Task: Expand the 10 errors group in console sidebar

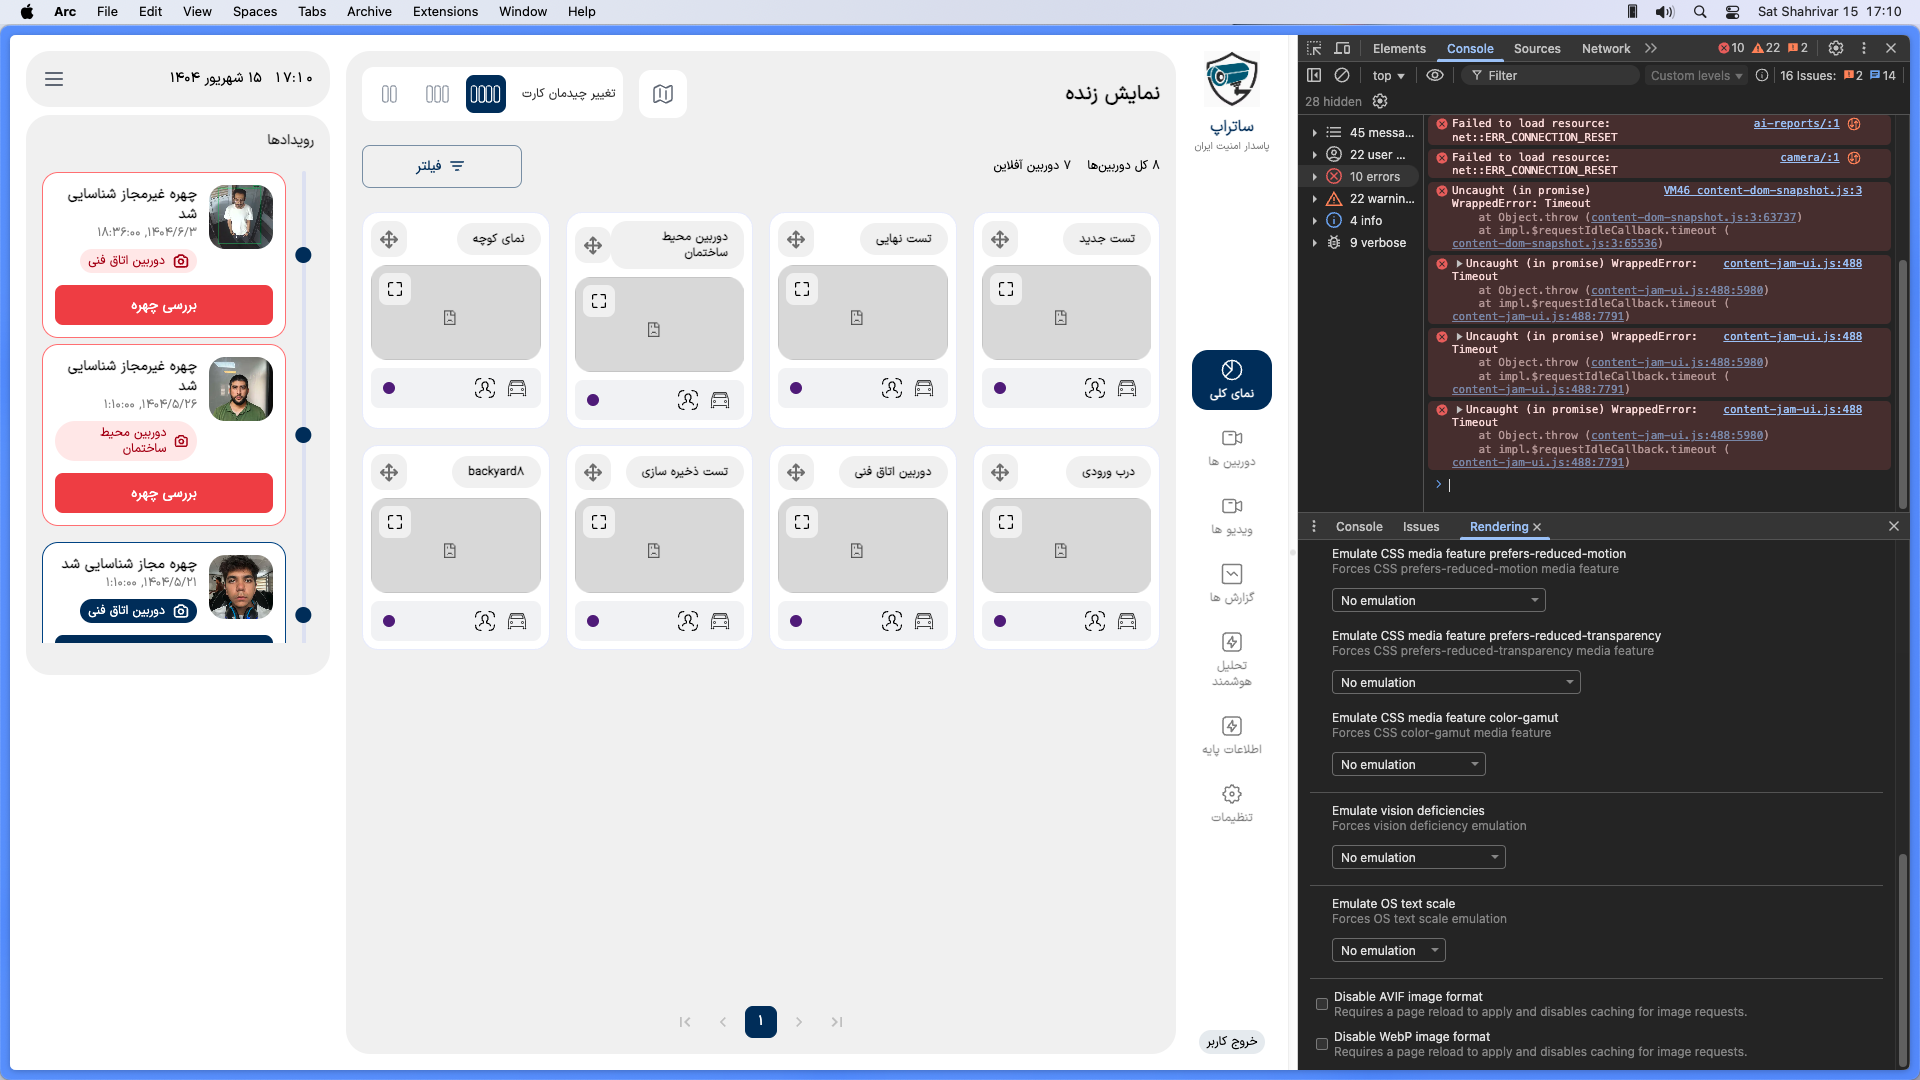Action: (x=1365, y=176)
